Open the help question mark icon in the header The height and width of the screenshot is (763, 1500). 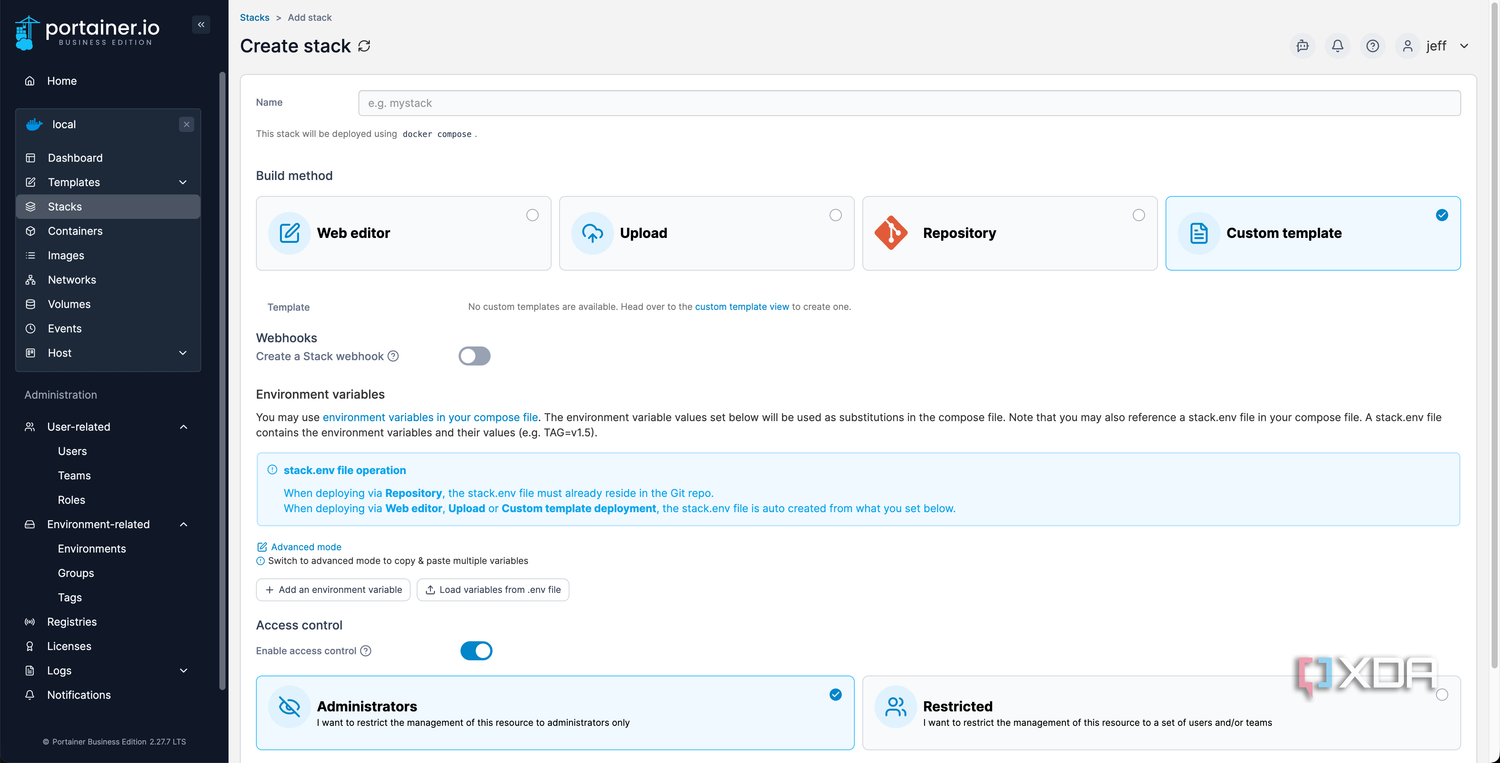coord(1373,46)
